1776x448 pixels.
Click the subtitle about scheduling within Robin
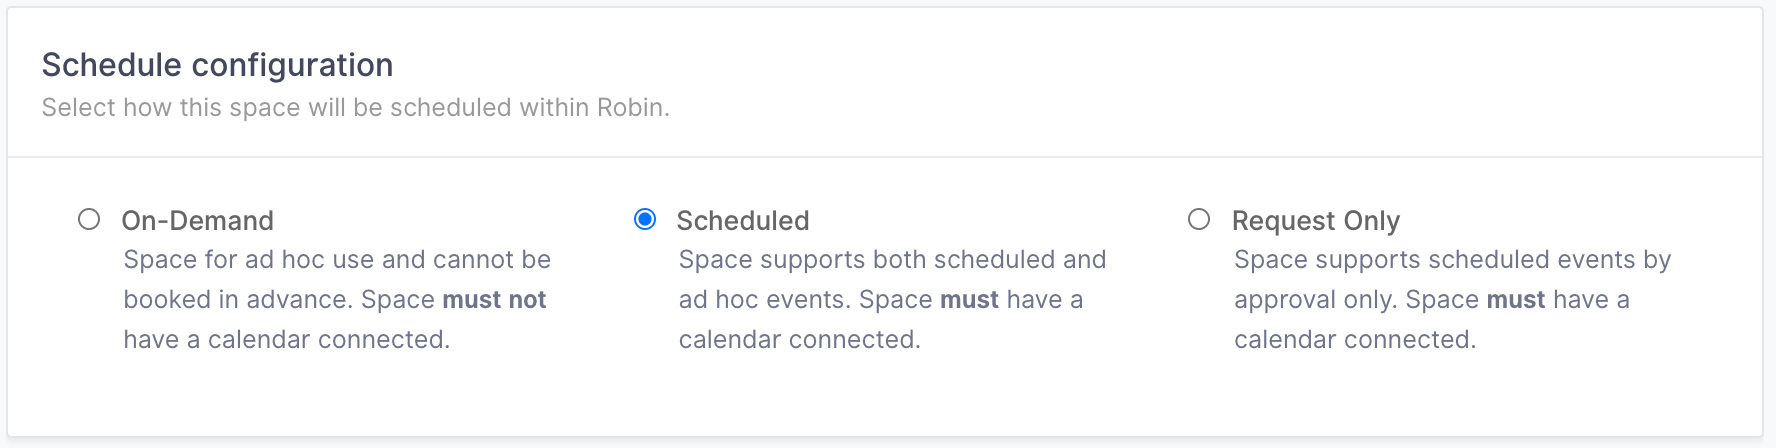click(x=355, y=107)
